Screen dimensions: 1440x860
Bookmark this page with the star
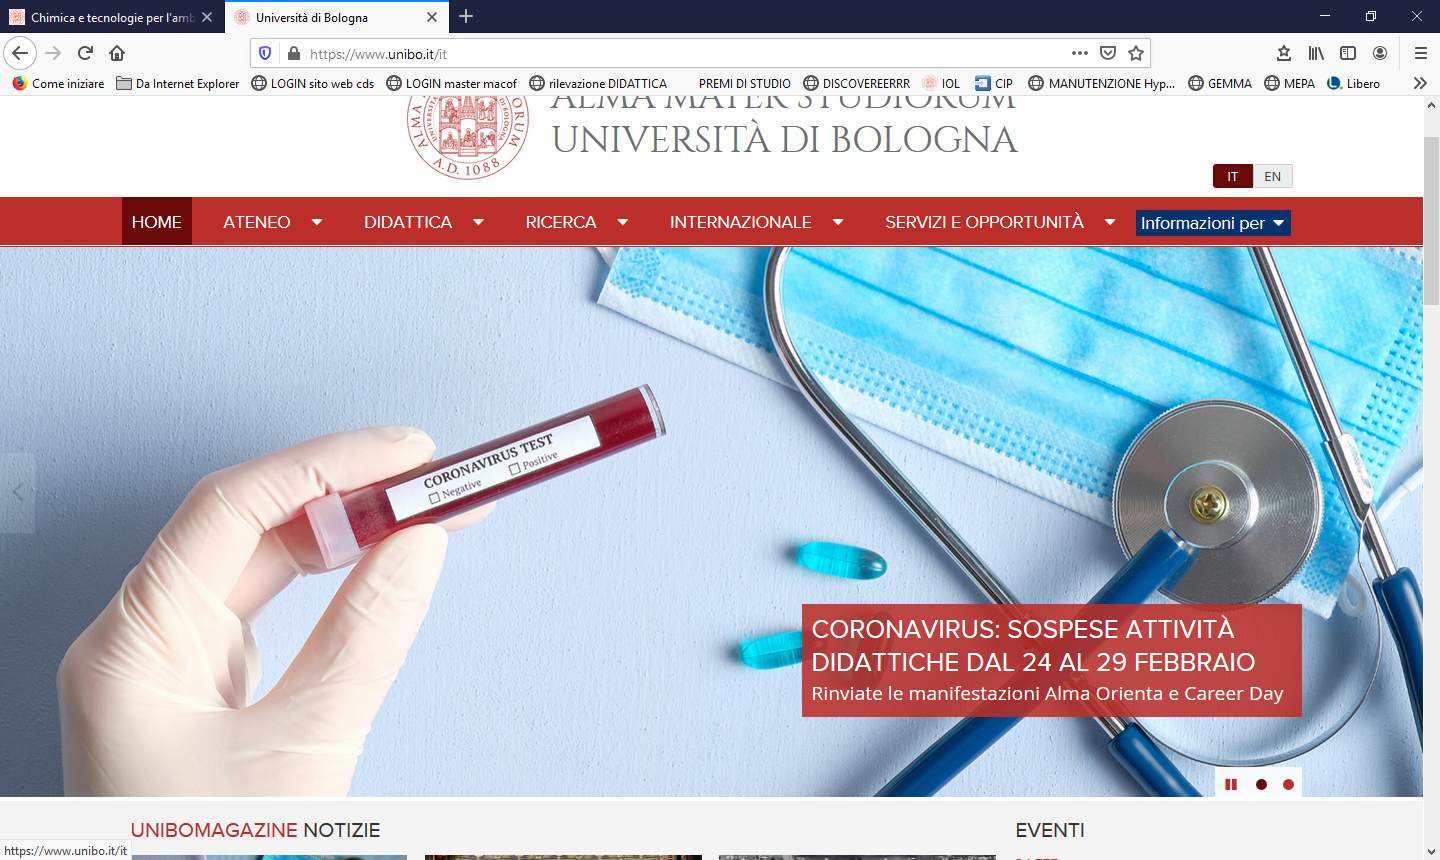coord(1136,53)
